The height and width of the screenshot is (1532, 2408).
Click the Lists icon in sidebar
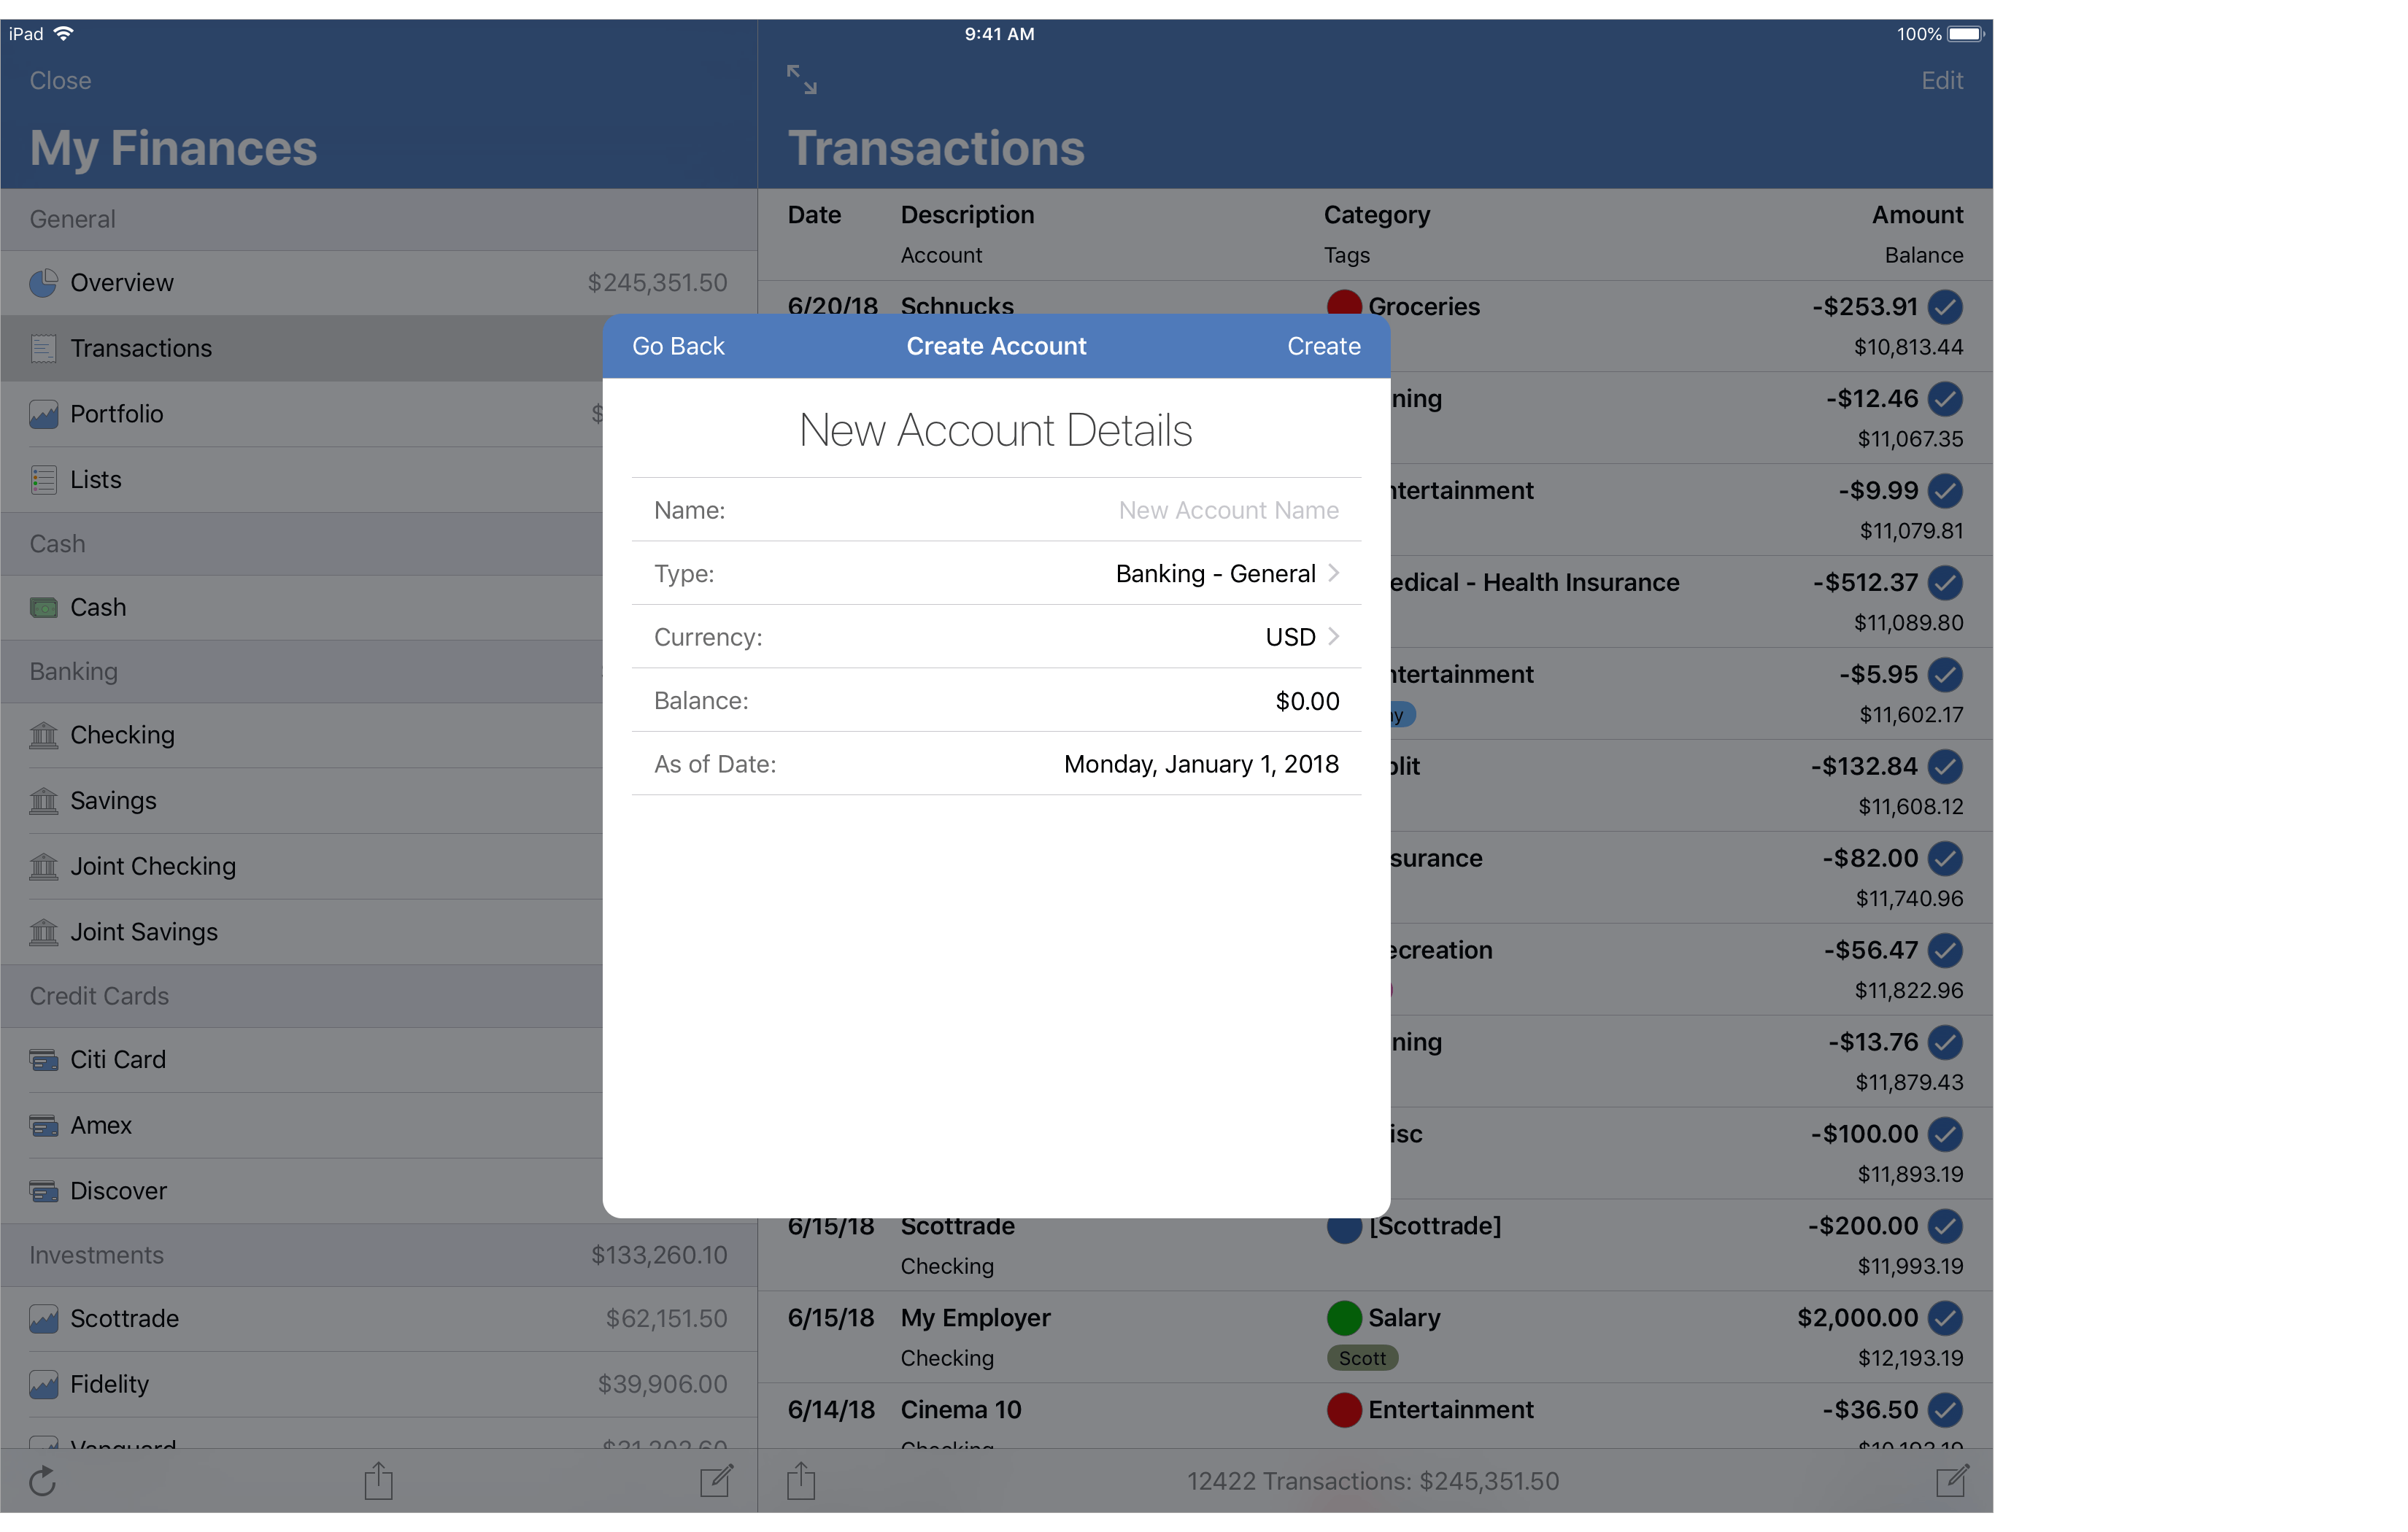(43, 479)
